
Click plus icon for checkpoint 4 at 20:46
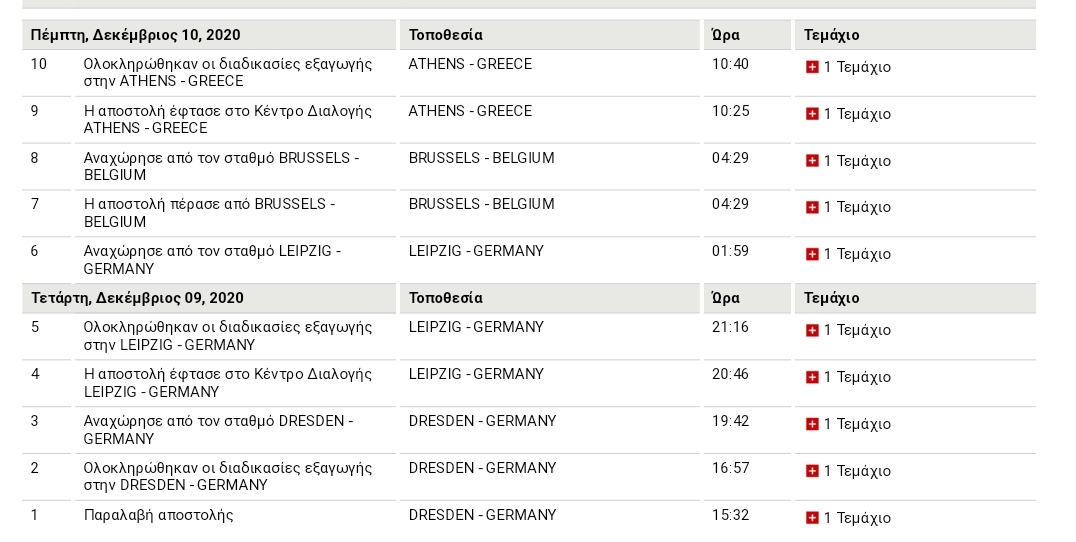click(x=812, y=377)
